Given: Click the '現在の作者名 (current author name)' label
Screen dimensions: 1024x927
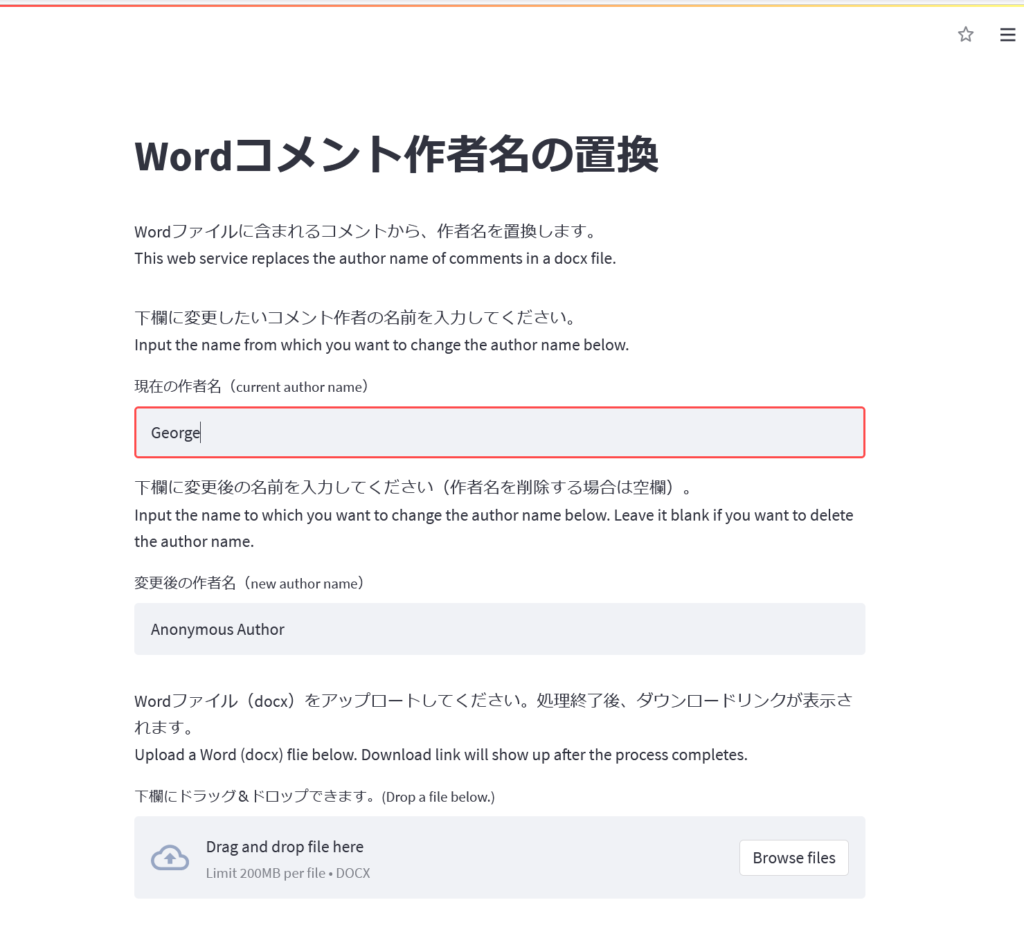Looking at the screenshot, I should [251, 386].
